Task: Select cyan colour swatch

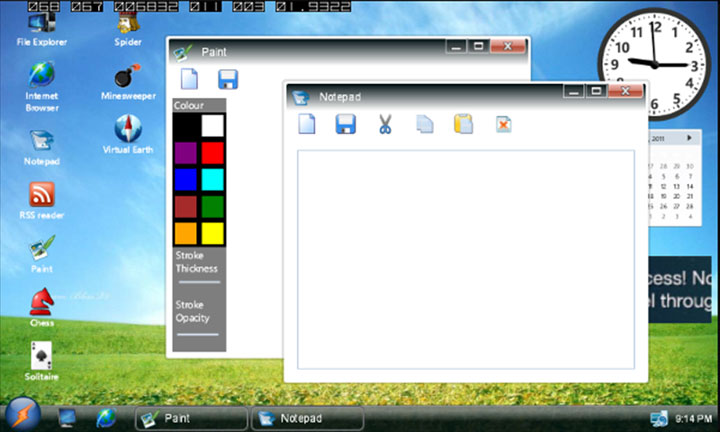Action: pos(213,180)
